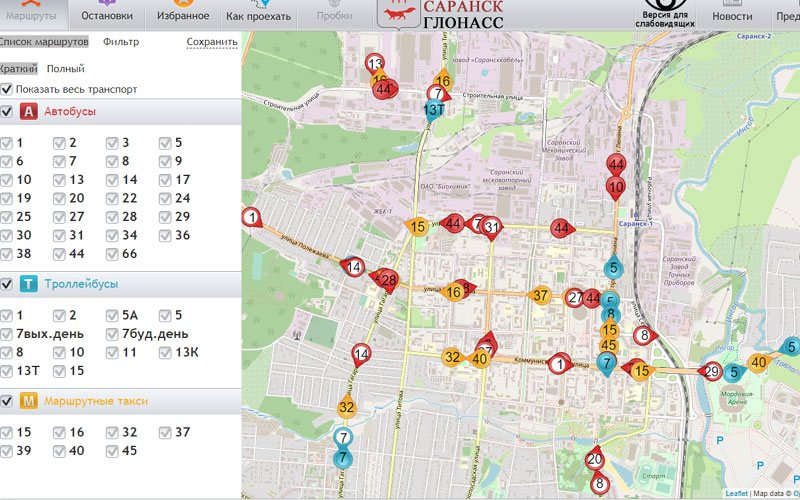Select the blue 13T trolleybus marker on map
Viewport: 800px width, 500px height.
tap(434, 109)
